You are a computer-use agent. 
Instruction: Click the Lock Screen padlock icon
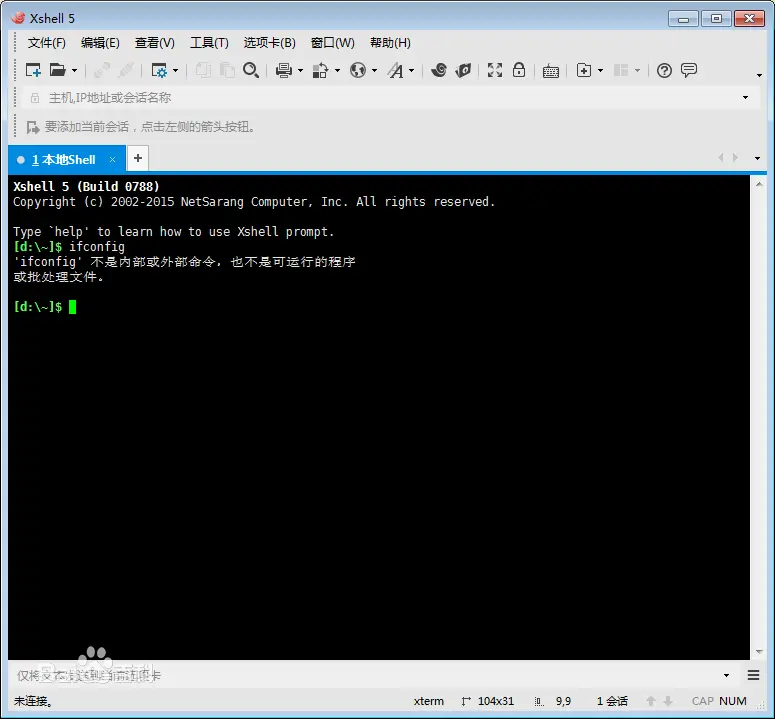tap(519, 70)
